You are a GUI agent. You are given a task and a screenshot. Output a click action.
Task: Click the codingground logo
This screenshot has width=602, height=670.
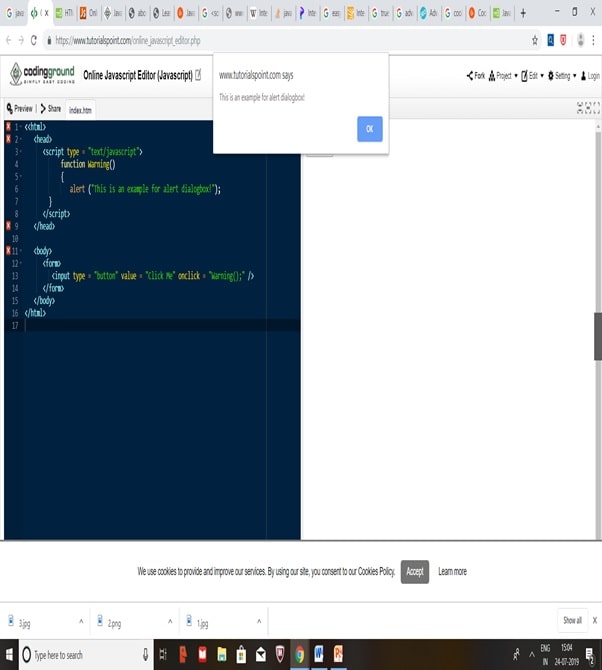[42, 74]
